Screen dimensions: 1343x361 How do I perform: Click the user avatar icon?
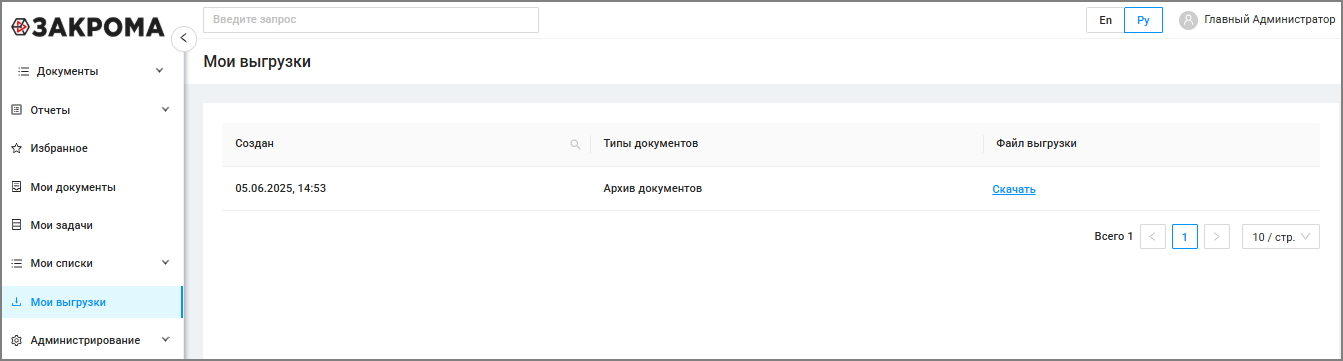click(1189, 20)
